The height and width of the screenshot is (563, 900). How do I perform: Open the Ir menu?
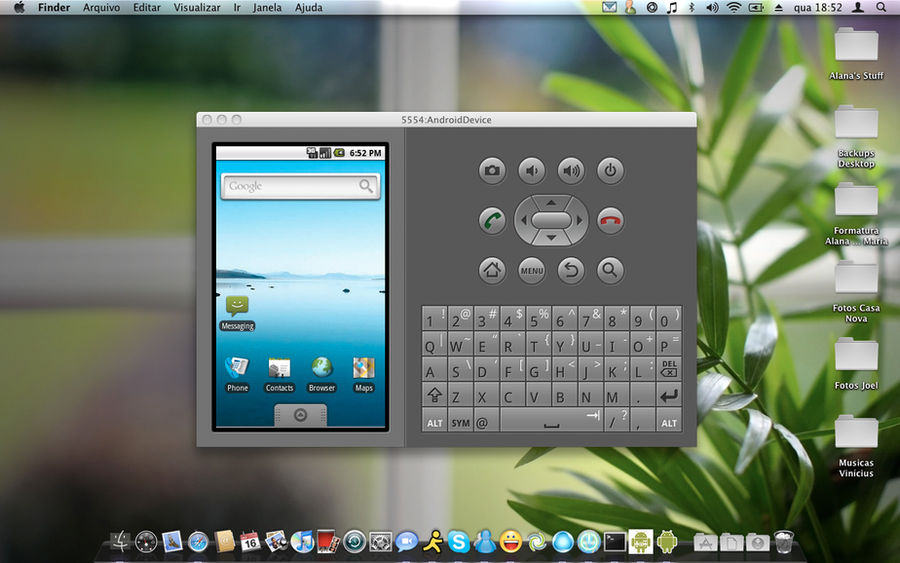236,7
